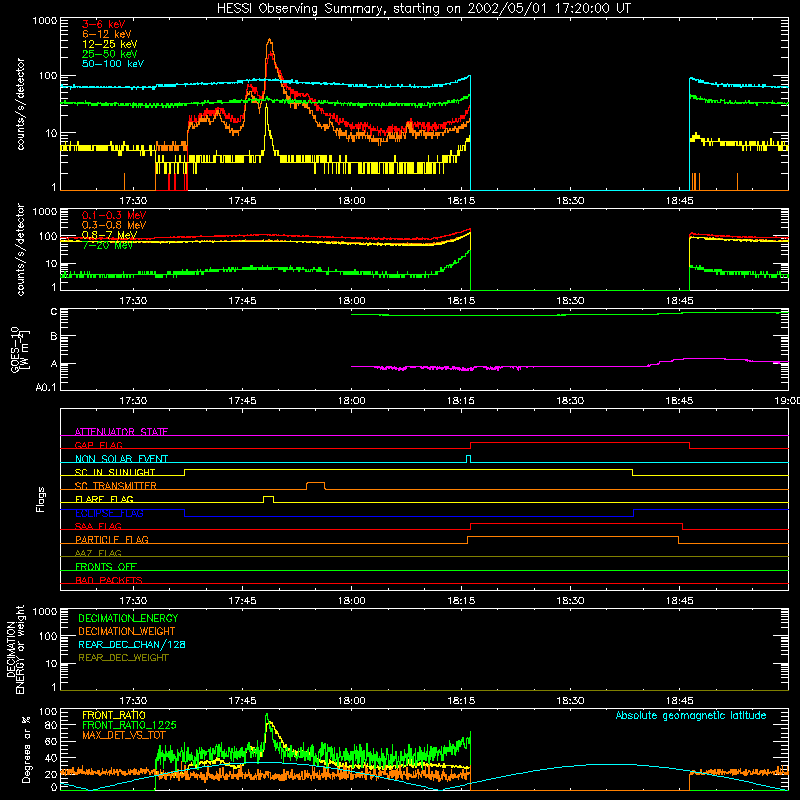
Task: Select the green FRONTS_OFF label
Action: tap(106, 567)
